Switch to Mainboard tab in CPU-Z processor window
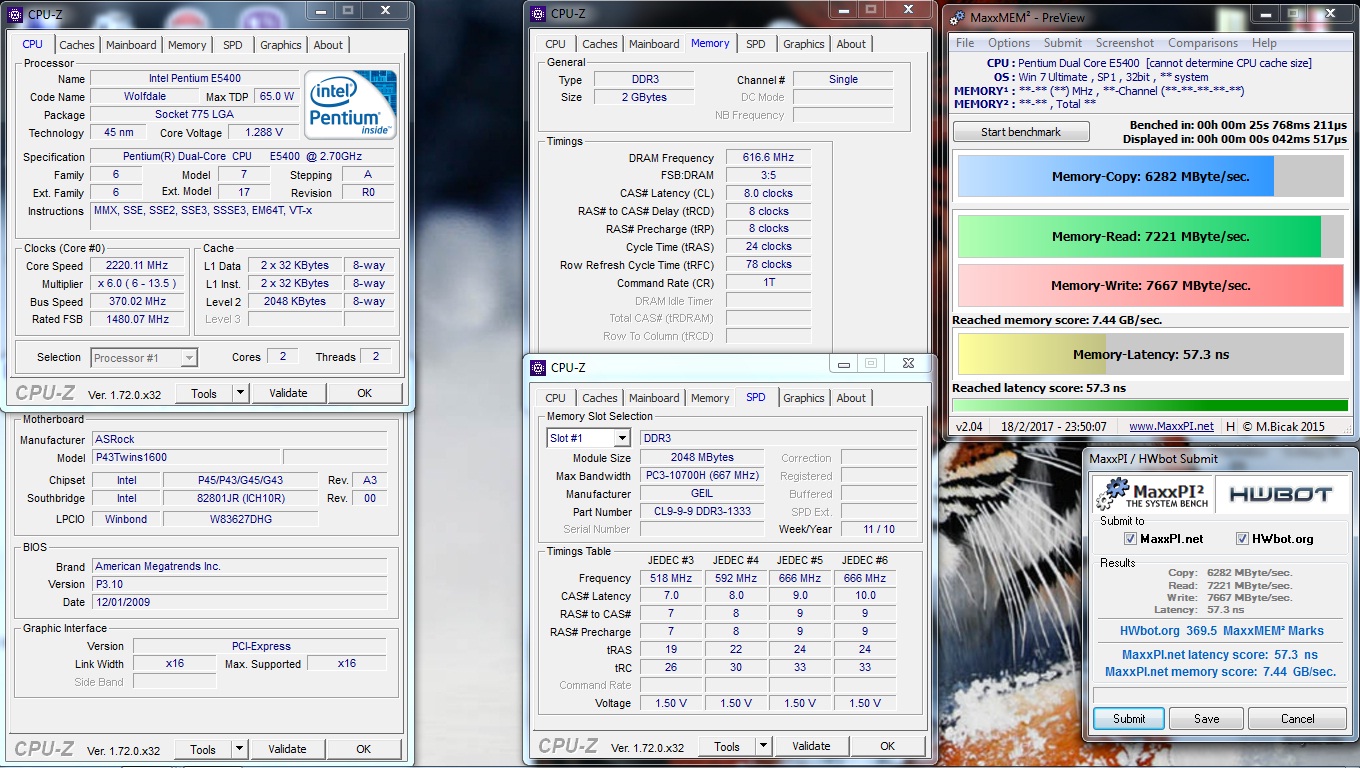Viewport: 1360px width, 768px height. coord(131,45)
